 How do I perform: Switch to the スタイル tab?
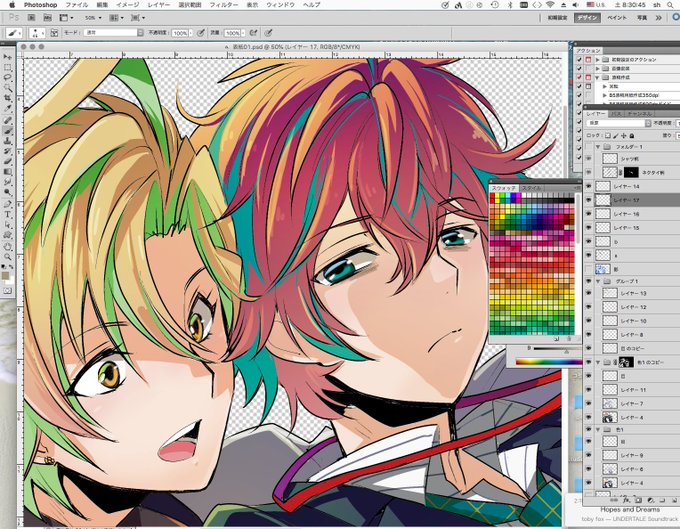coord(531,188)
